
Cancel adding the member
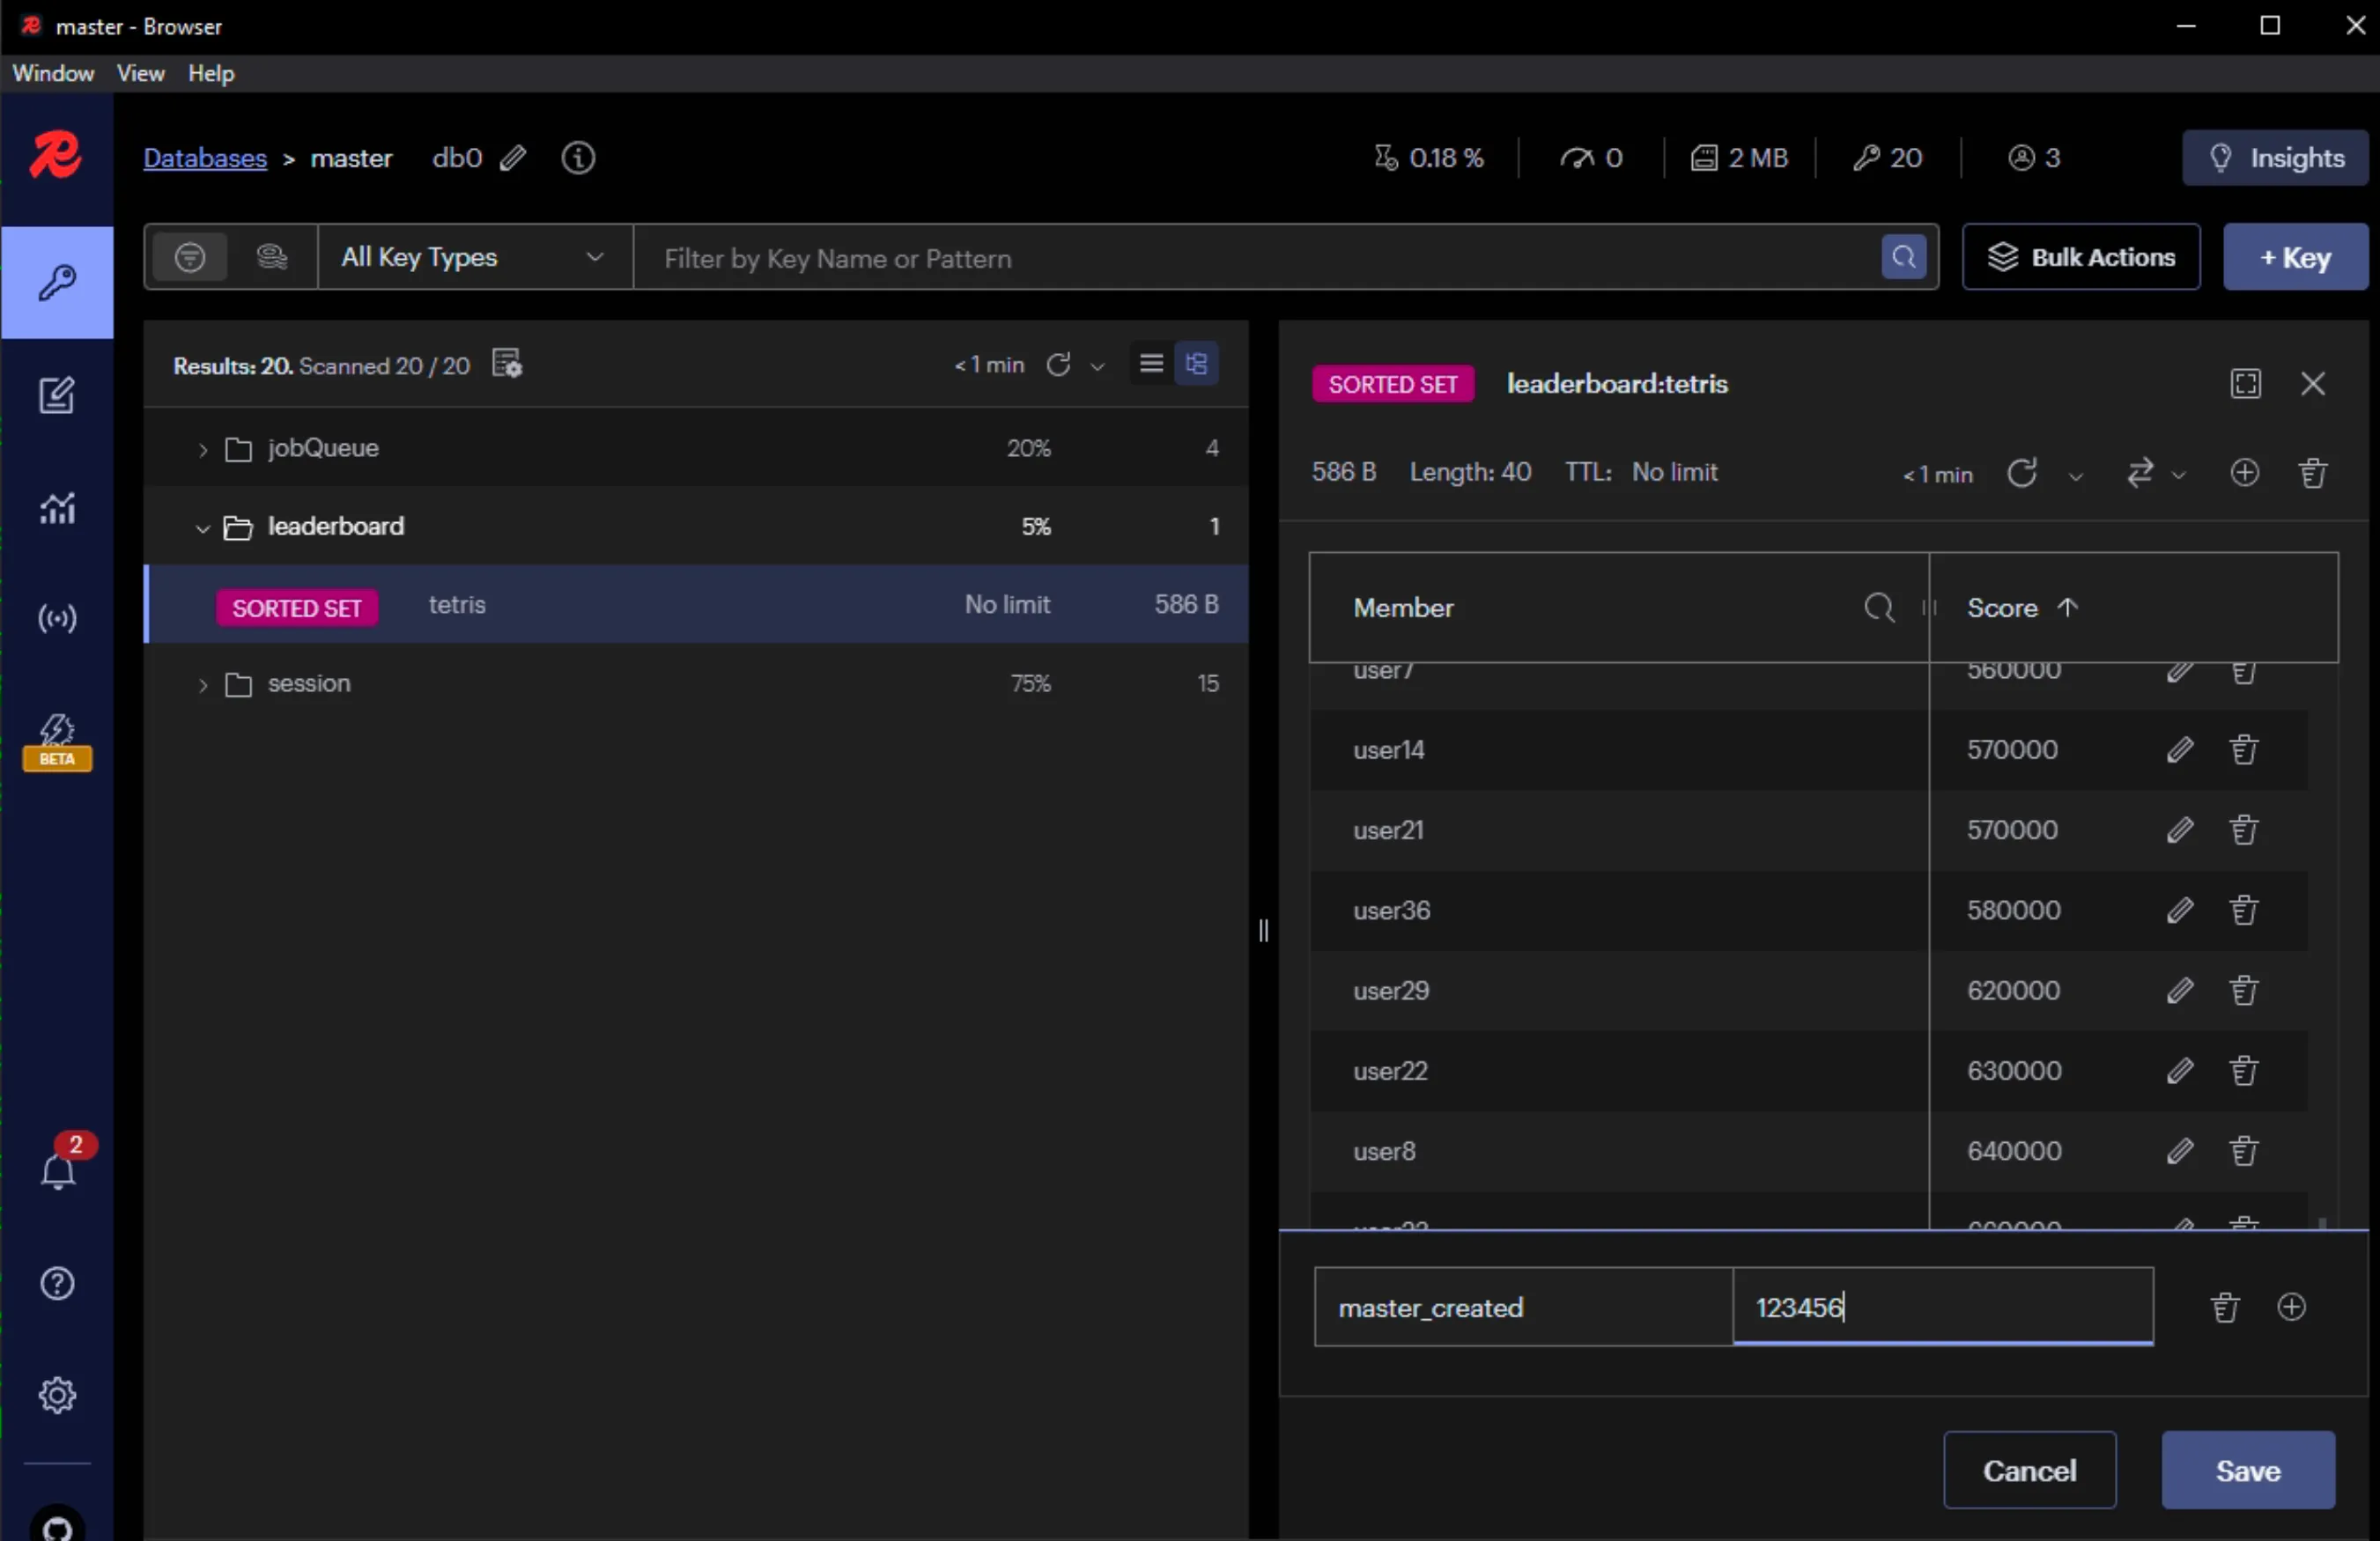click(2029, 1470)
